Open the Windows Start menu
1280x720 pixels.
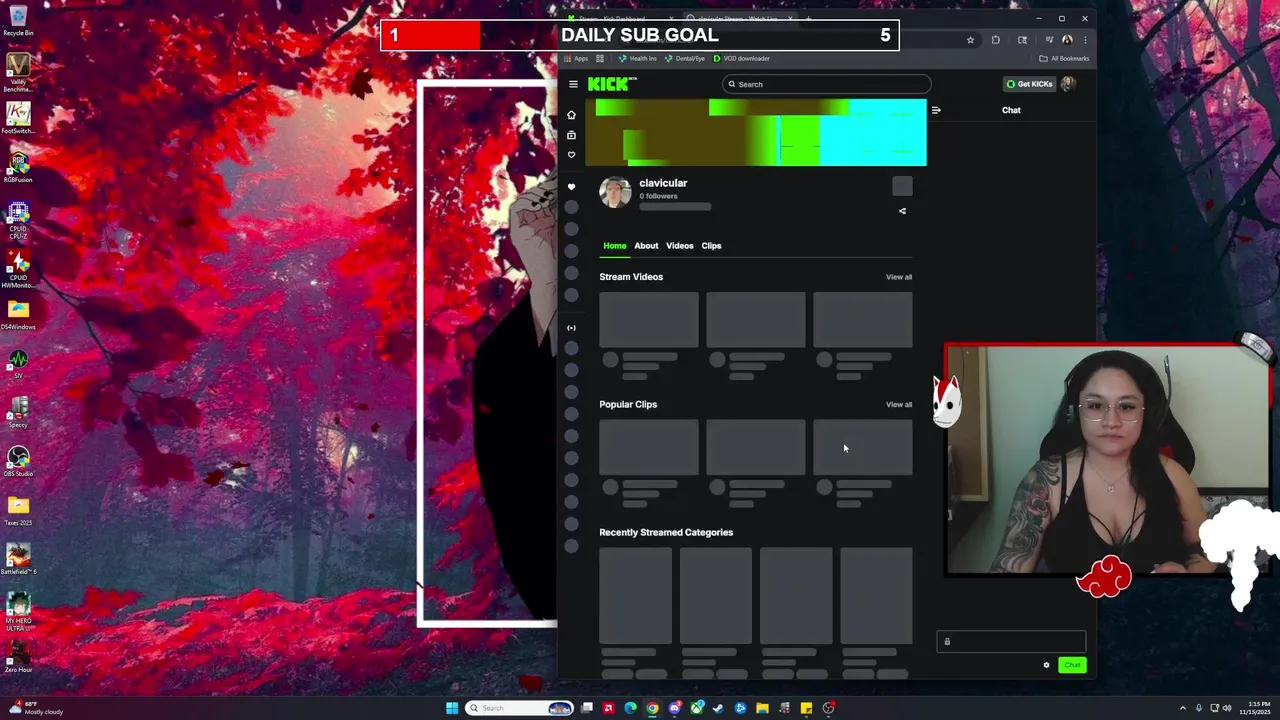click(451, 708)
